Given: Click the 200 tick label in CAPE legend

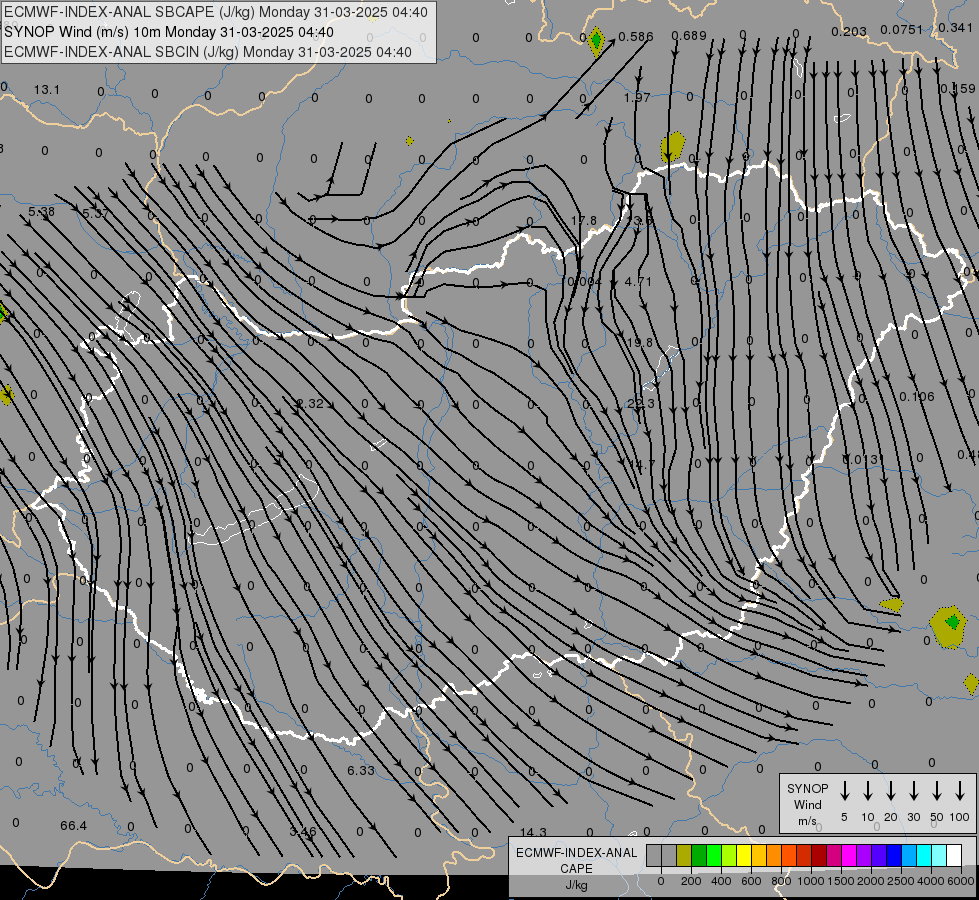Looking at the screenshot, I should tap(691, 881).
